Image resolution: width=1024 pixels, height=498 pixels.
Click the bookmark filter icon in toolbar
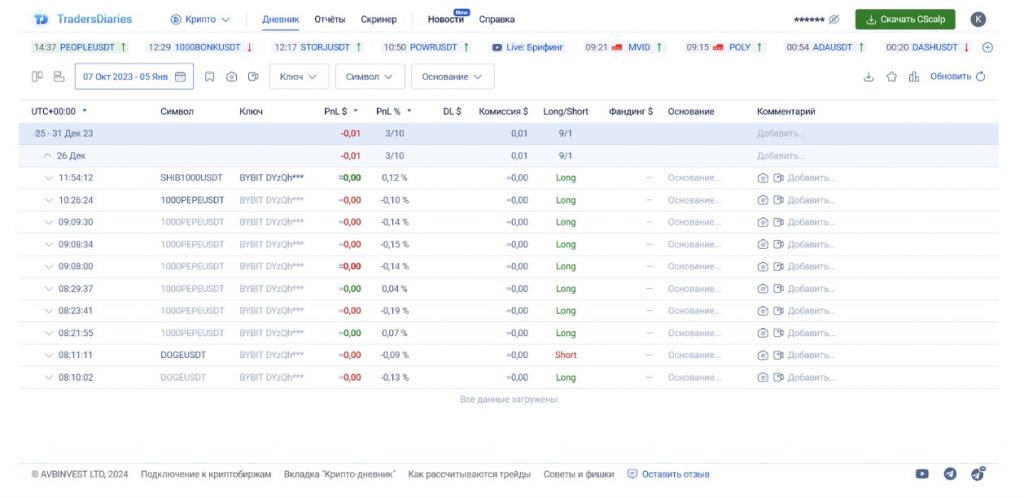tap(210, 76)
